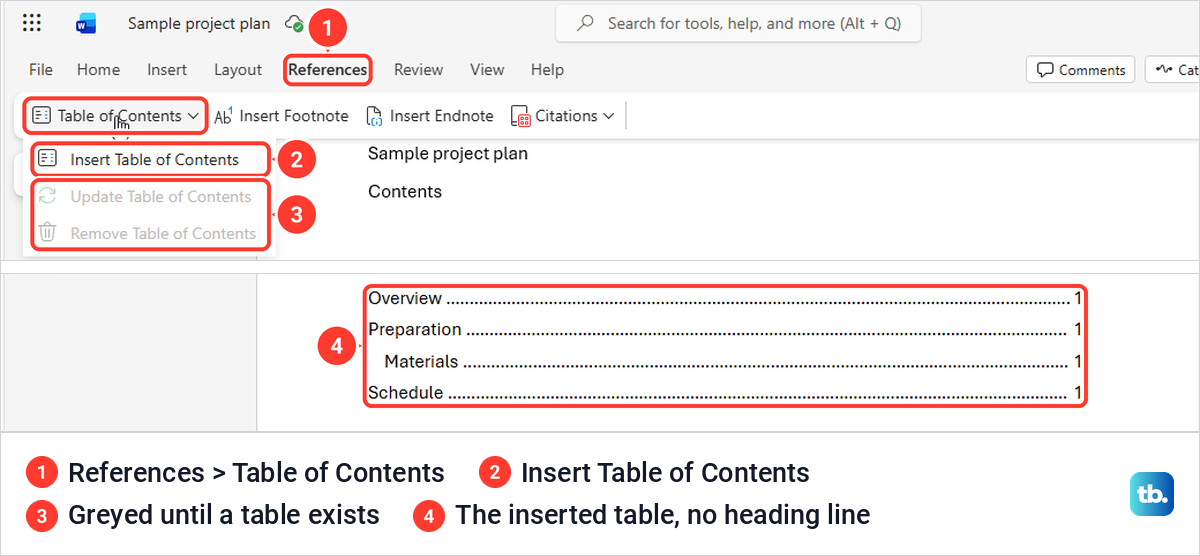Open the Citations dropdown
This screenshot has width=1200, height=556.
point(562,116)
